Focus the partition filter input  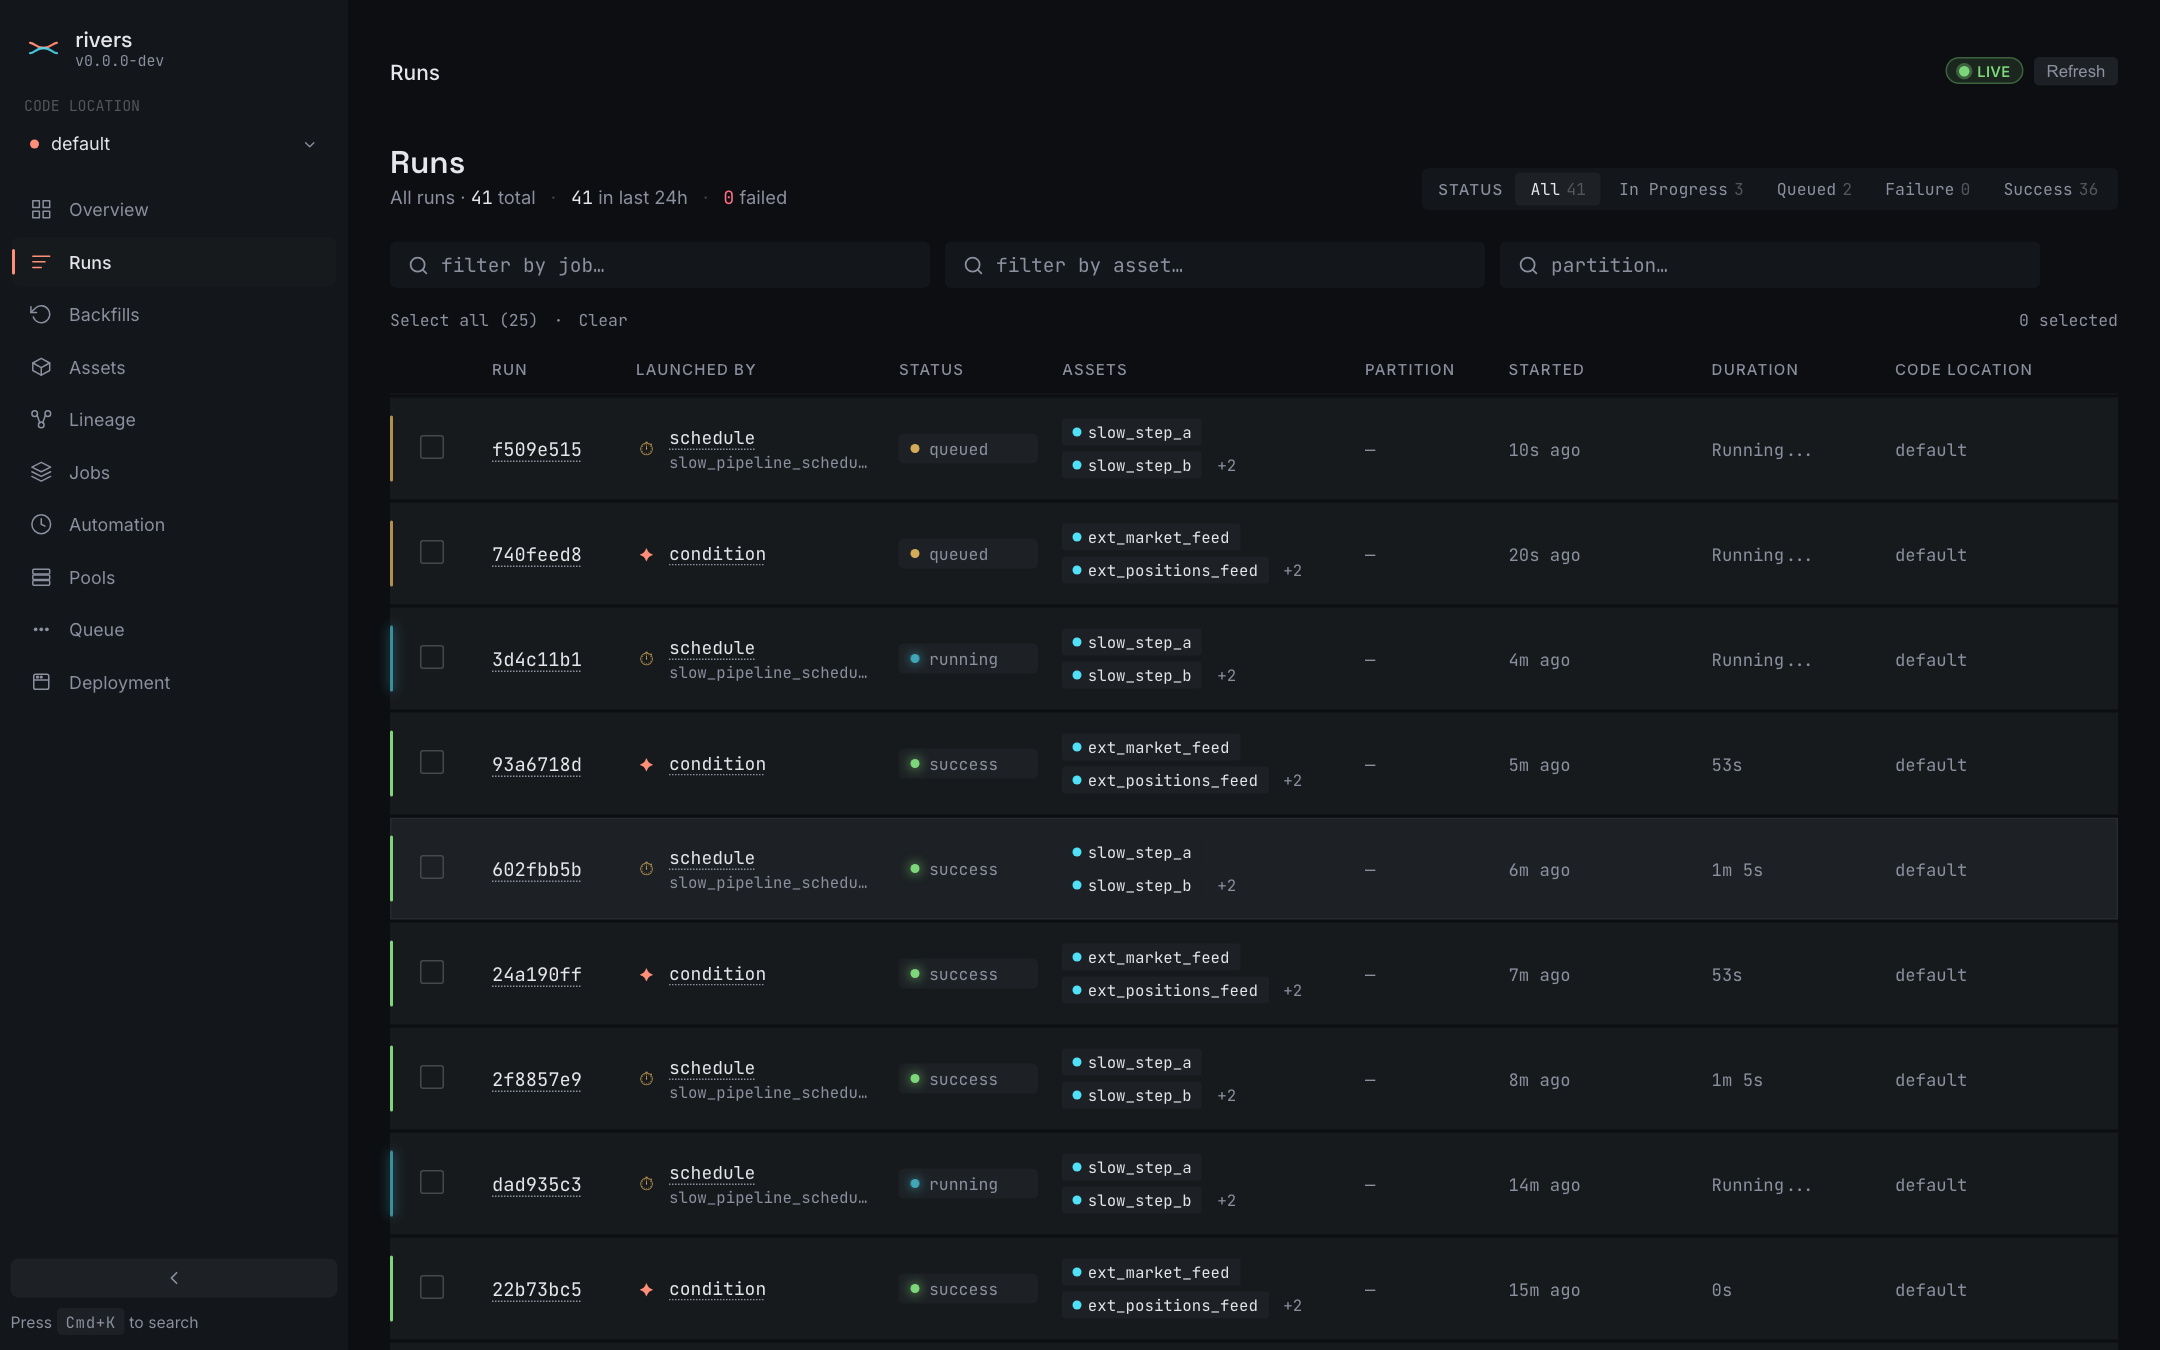click(x=1770, y=265)
